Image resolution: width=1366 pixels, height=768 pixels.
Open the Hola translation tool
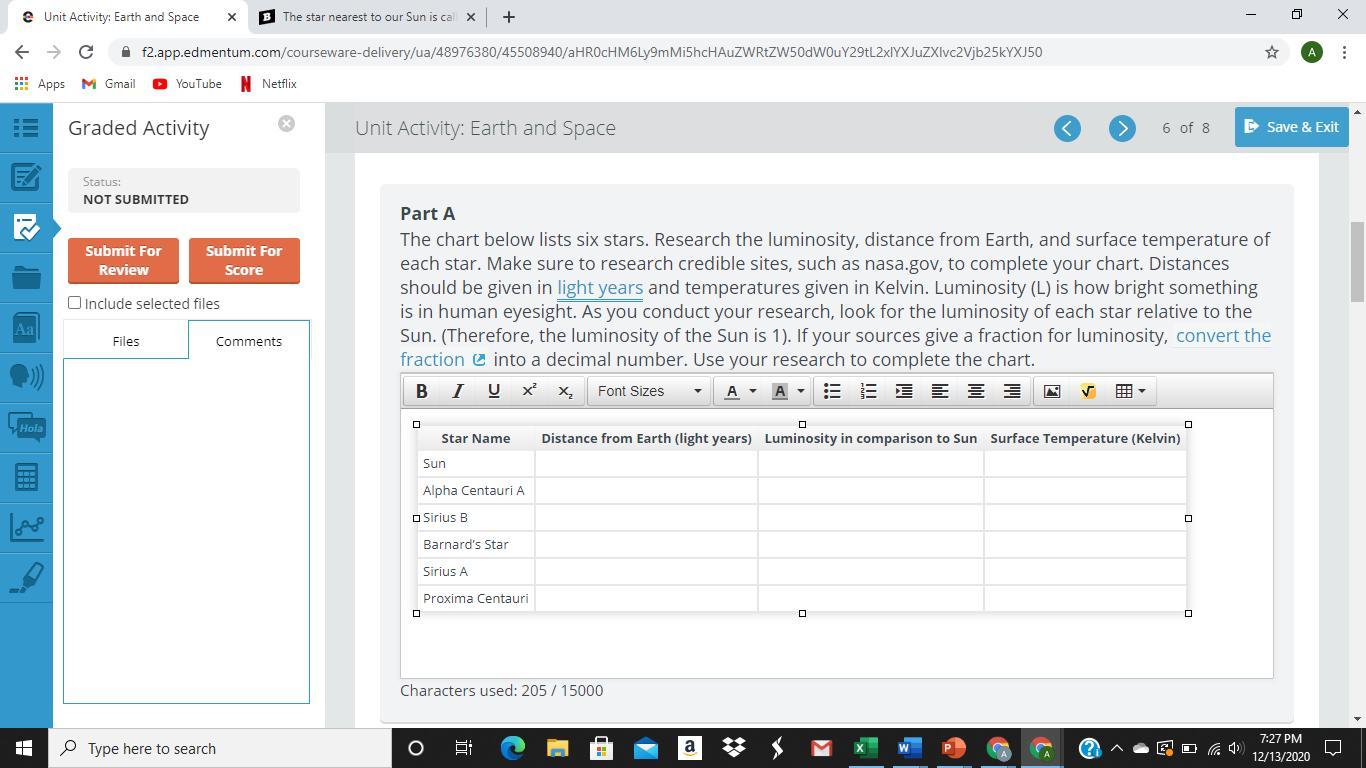tap(26, 427)
